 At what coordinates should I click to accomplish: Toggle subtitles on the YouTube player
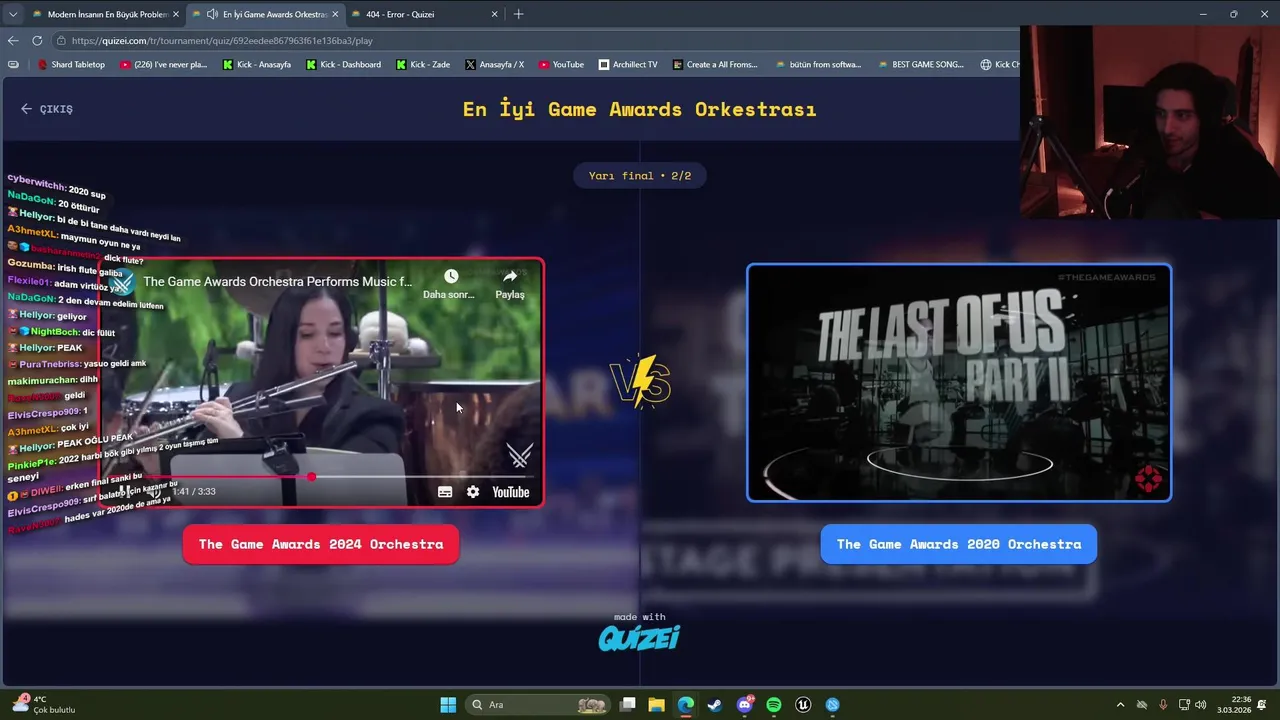(445, 492)
